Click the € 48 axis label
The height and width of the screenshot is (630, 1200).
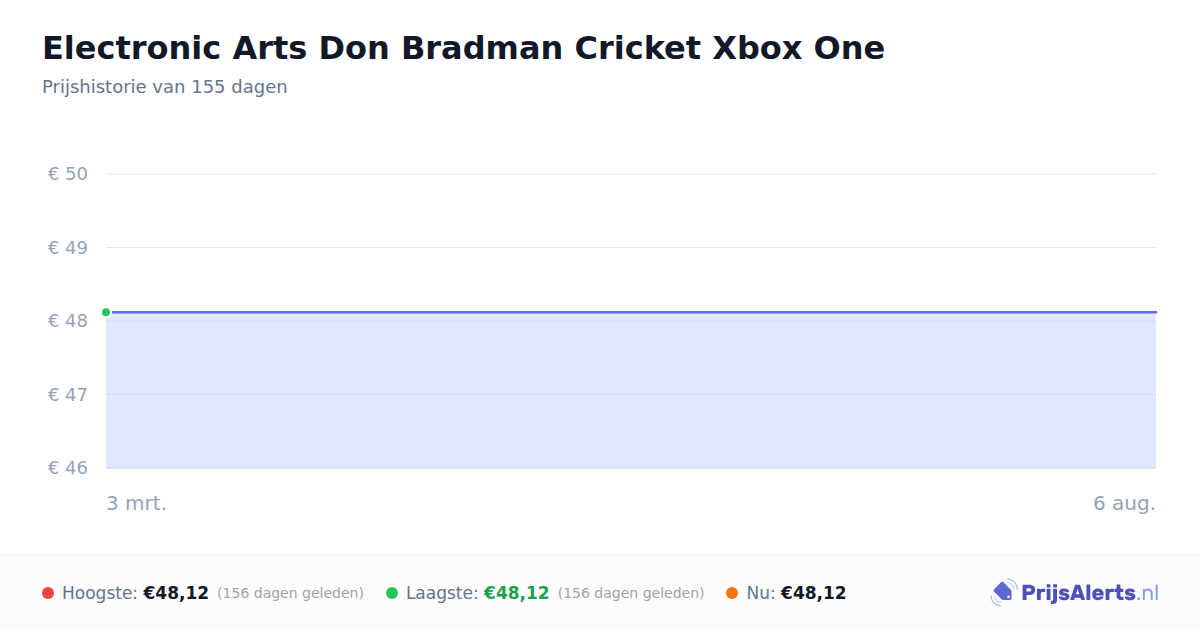[68, 321]
